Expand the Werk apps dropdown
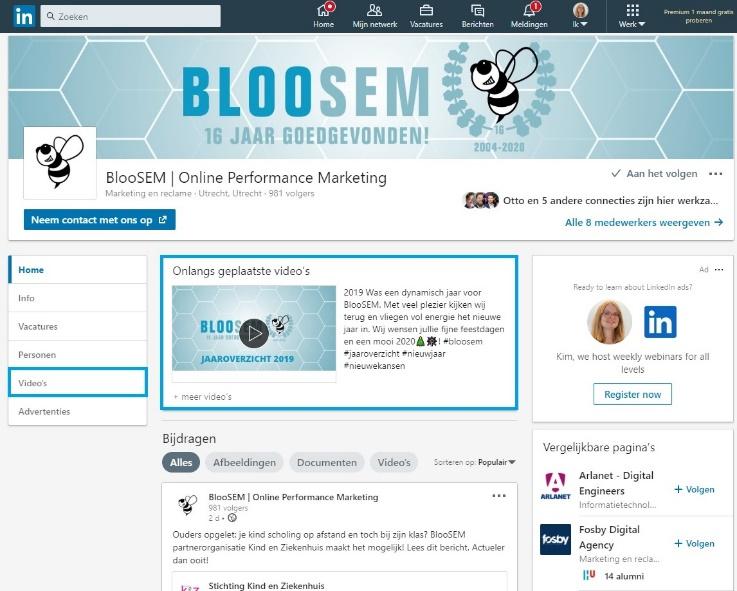Image resolution: width=737 pixels, height=591 pixels. click(632, 16)
